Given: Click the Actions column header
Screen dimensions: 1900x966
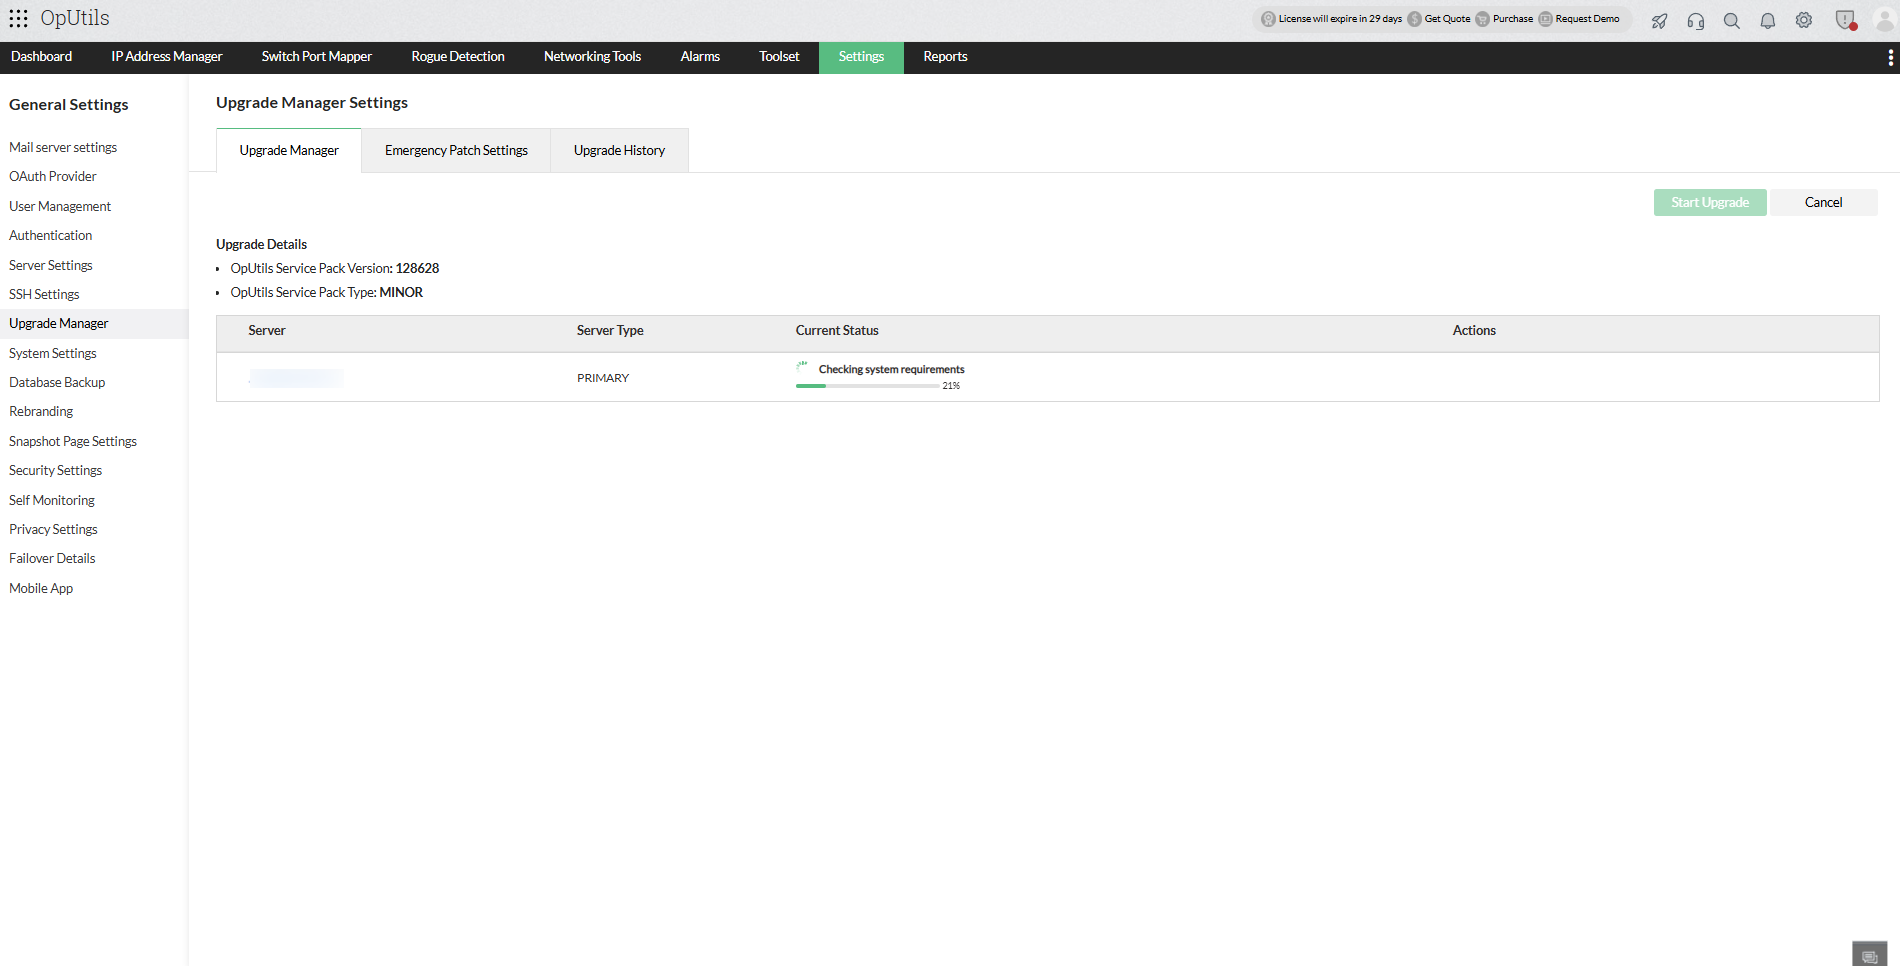Looking at the screenshot, I should [x=1474, y=331].
